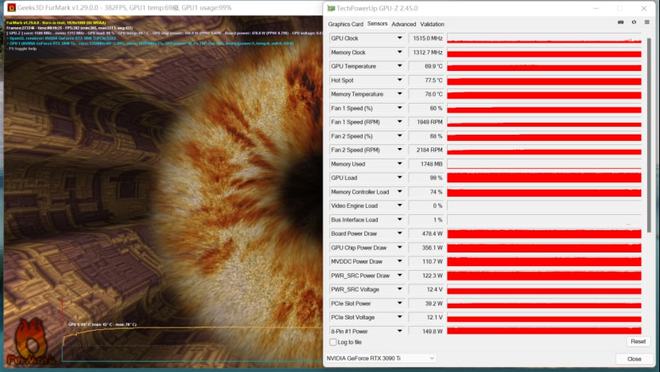Open the Memory Temperature sensor dropdown
Viewport: 660px width, 372px height.
coord(399,94)
